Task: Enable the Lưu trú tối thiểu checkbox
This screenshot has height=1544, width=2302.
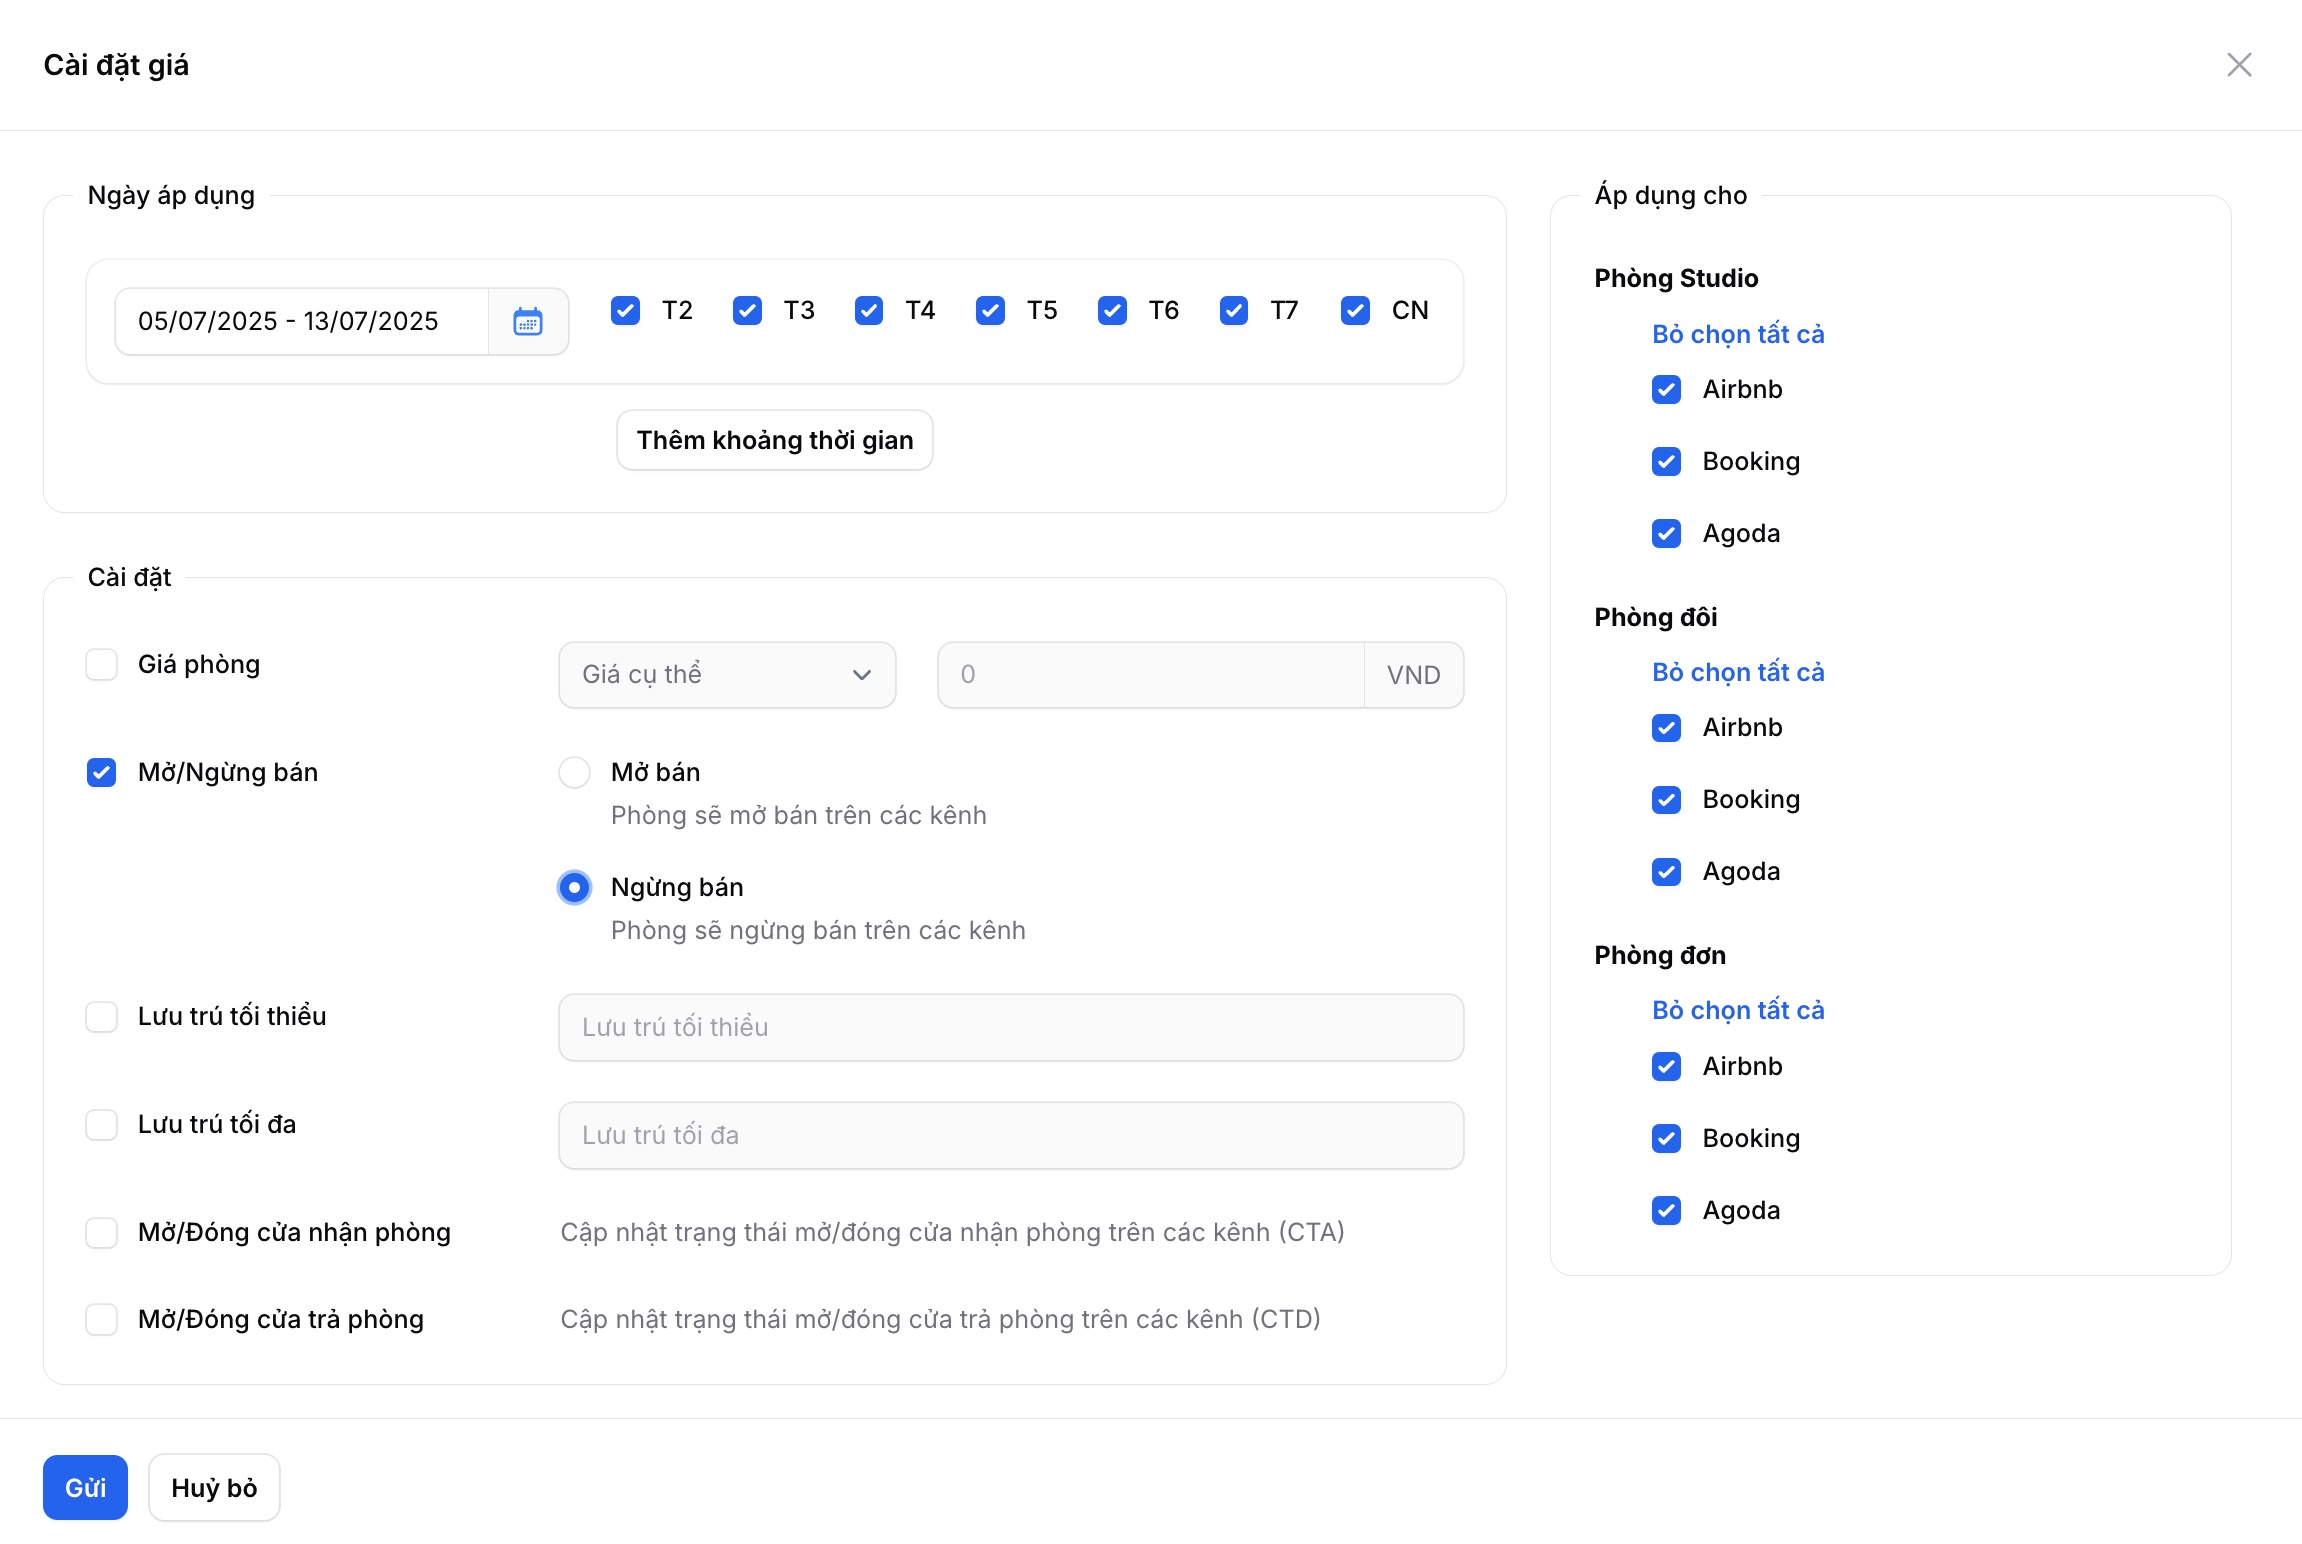Action: [102, 1016]
